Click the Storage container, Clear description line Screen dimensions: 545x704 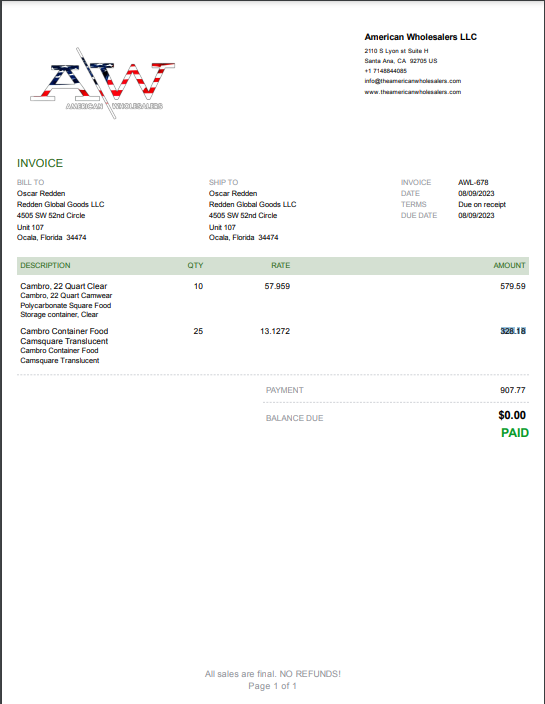[x=59, y=315]
